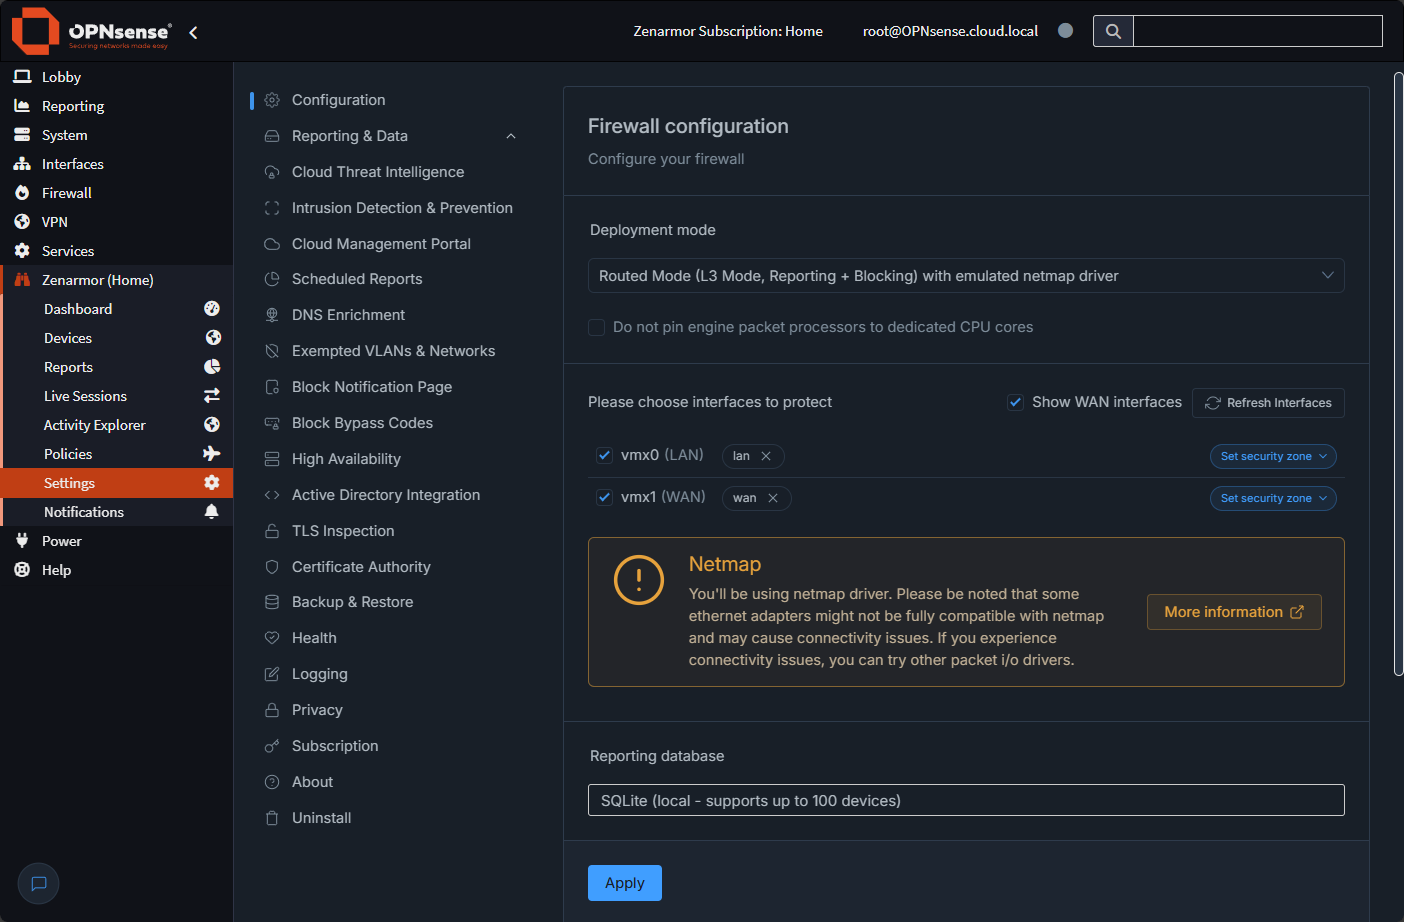The height and width of the screenshot is (922, 1404).
Task: Go to Intrusion Detection & Prevention
Action: point(402,207)
